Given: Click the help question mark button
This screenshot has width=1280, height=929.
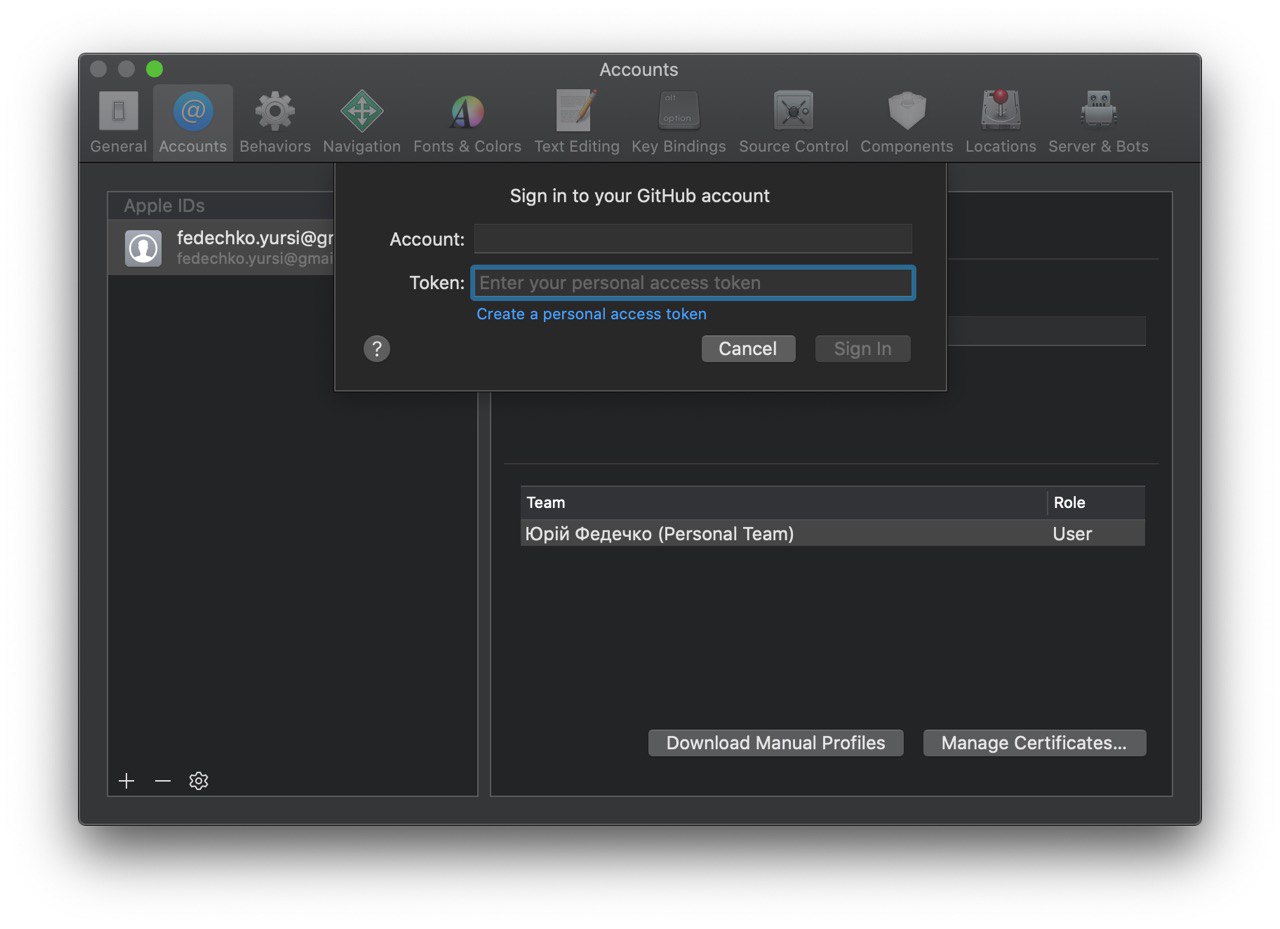Looking at the screenshot, I should click(377, 348).
